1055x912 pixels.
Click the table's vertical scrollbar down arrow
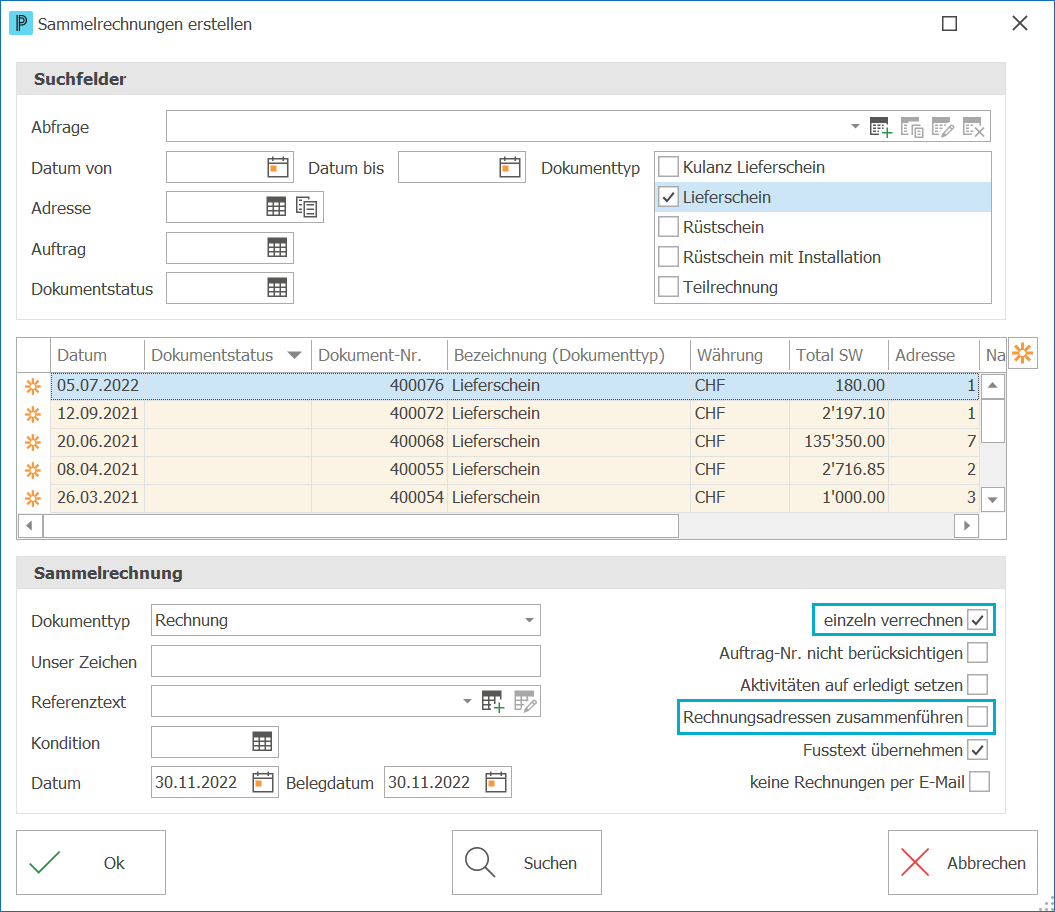(992, 499)
